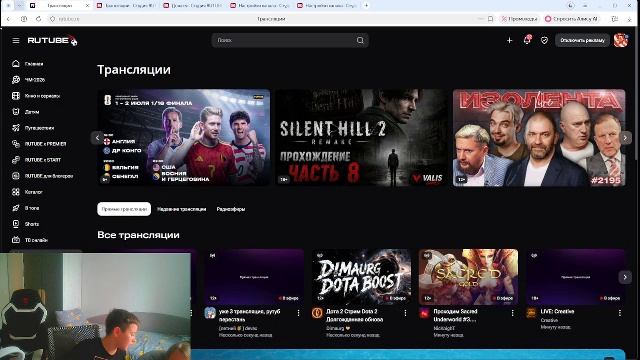Viewport: 640px width, 360px height.
Task: Select the Радиоэфиры tab
Action: (x=231, y=209)
